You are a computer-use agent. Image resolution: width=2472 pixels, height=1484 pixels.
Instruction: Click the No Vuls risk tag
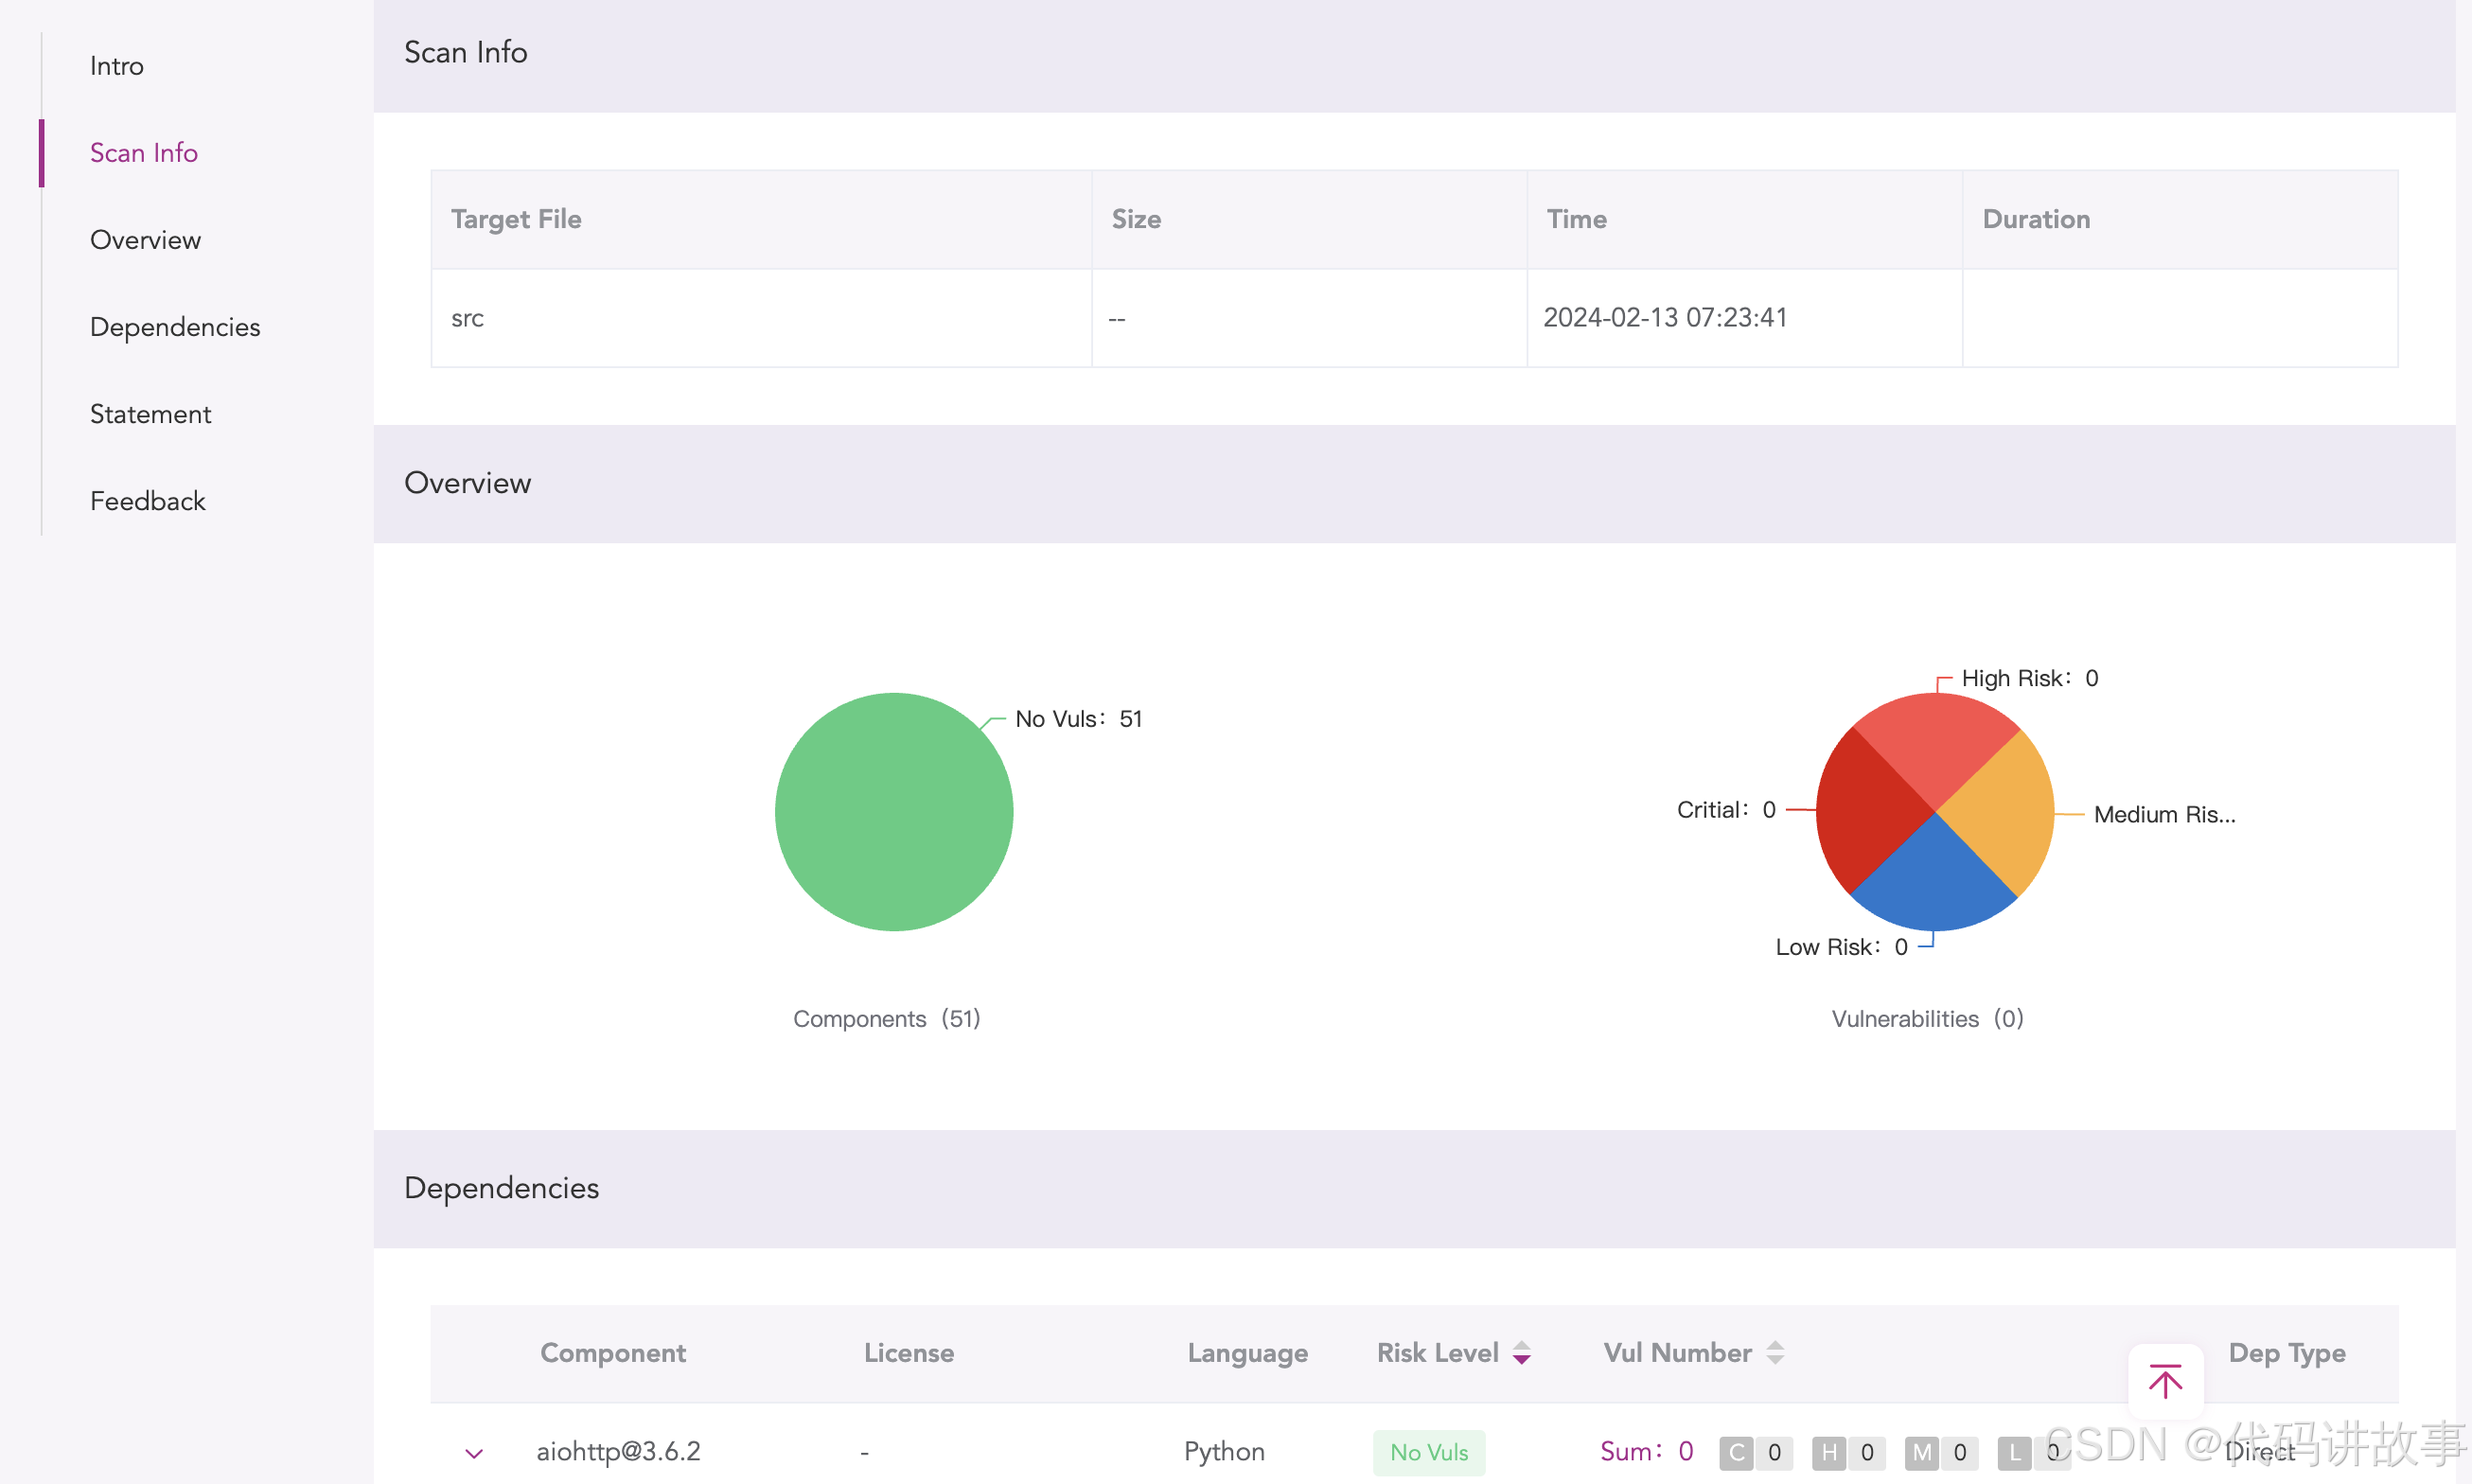pos(1428,1452)
